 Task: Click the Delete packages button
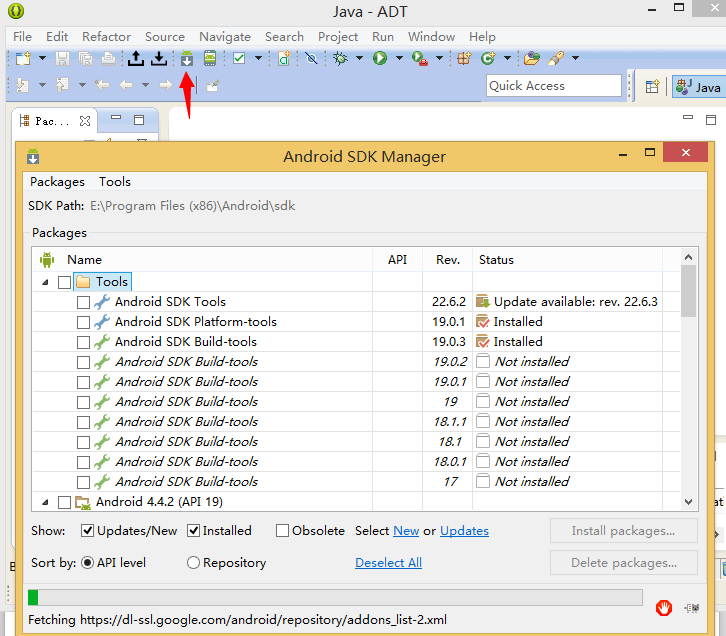pos(624,562)
